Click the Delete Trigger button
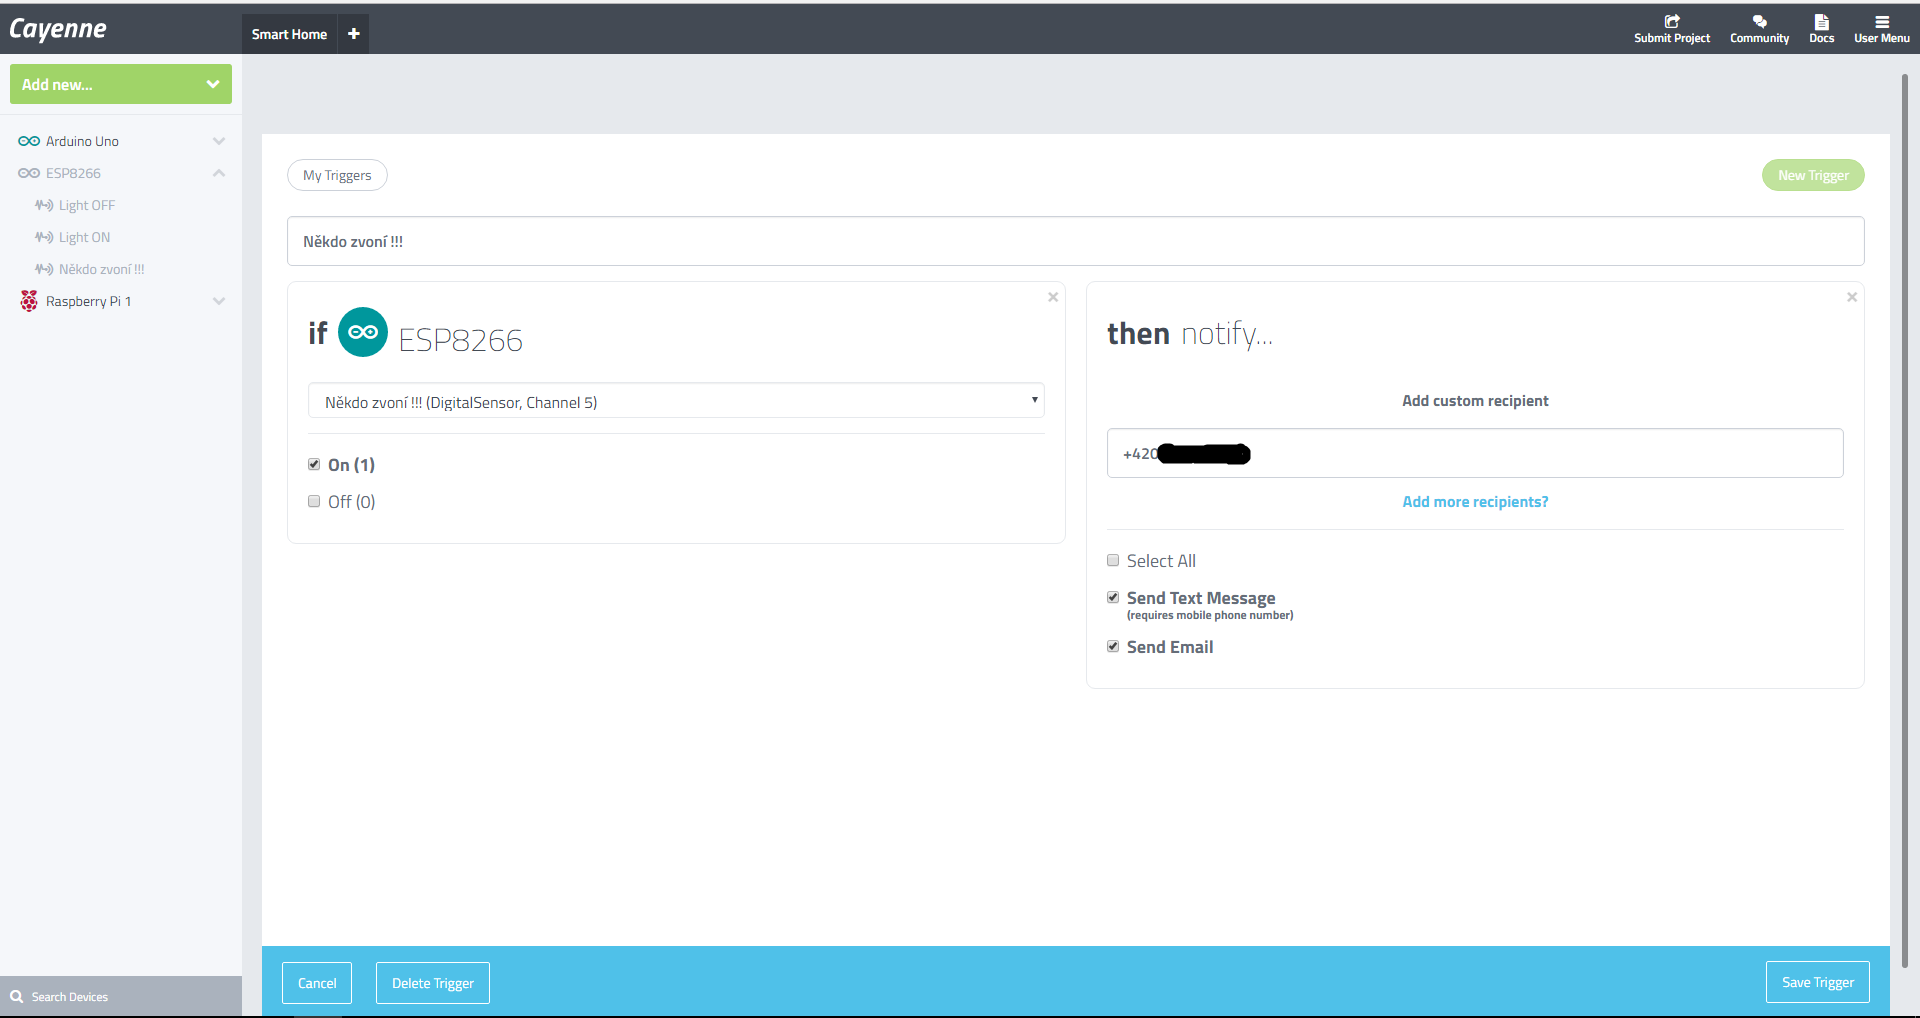1920x1018 pixels. [433, 983]
